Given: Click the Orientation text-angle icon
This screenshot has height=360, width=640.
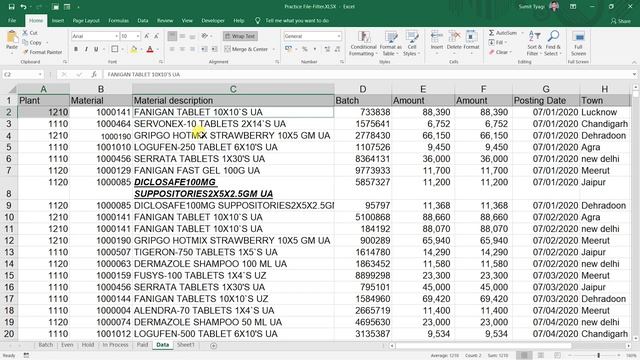Looking at the screenshot, I should click(205, 36).
